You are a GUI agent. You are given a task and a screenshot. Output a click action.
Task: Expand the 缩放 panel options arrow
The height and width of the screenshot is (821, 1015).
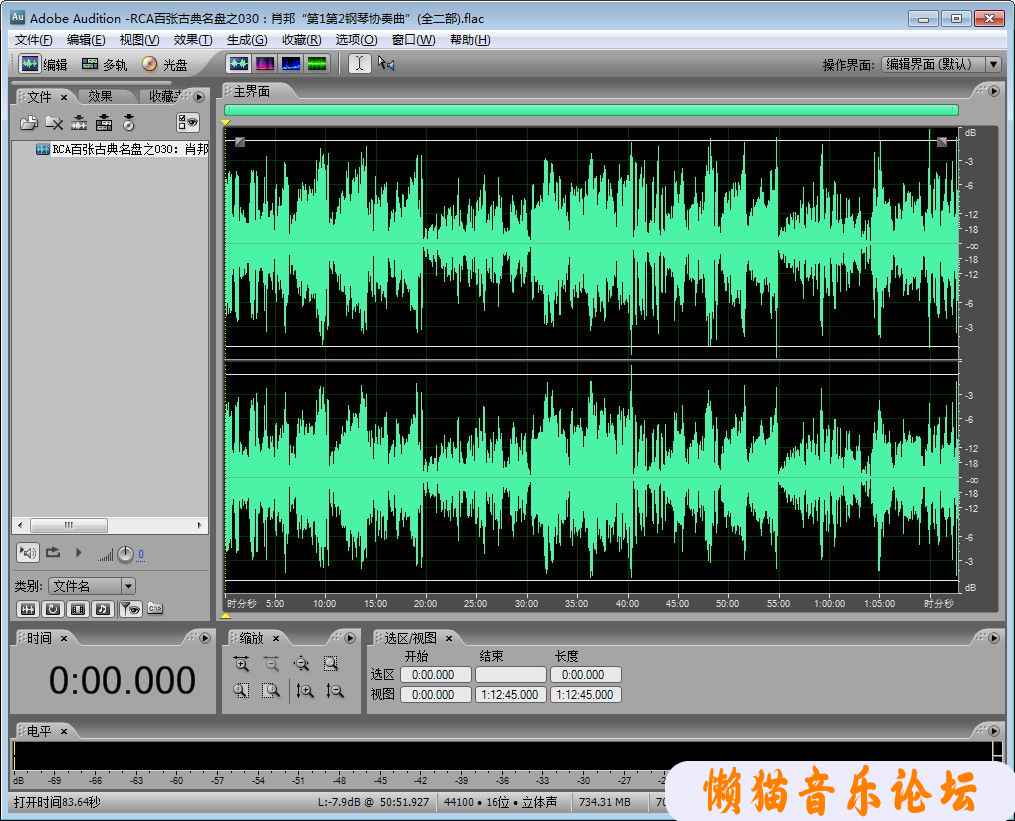click(x=350, y=638)
